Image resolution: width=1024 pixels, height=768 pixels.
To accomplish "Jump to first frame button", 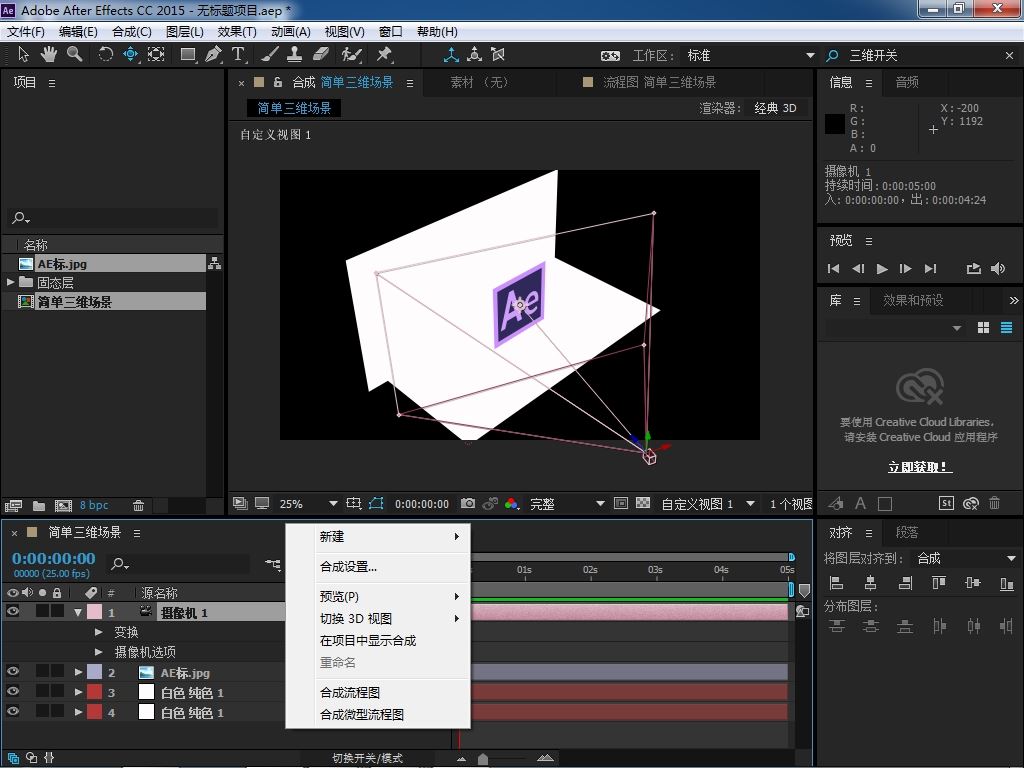I will [833, 268].
